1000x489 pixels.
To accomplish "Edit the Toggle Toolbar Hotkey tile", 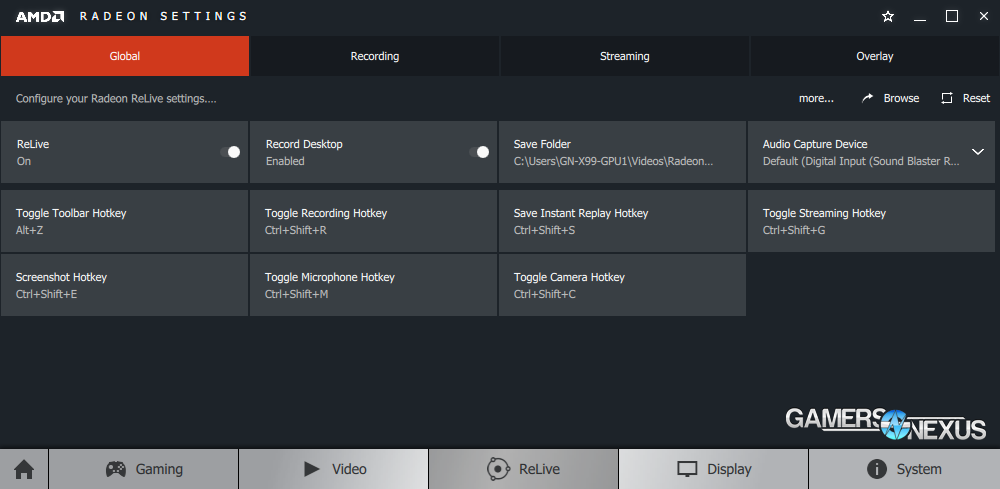I will (x=124, y=221).
